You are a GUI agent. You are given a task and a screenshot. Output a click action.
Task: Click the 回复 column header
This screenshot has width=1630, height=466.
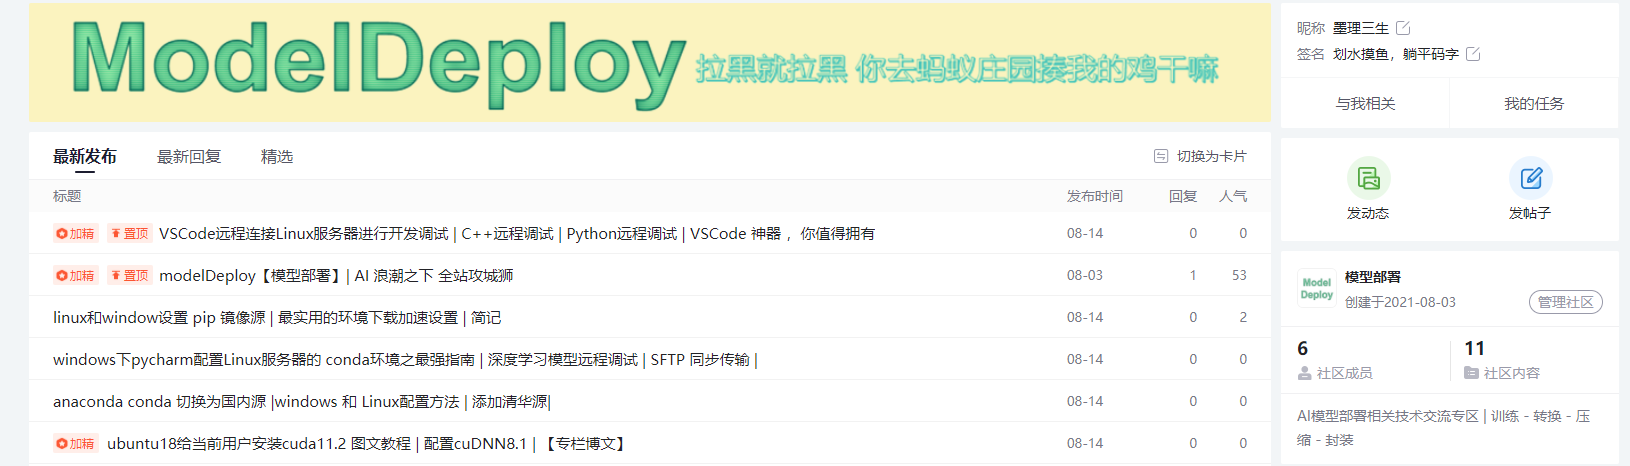tap(1183, 196)
